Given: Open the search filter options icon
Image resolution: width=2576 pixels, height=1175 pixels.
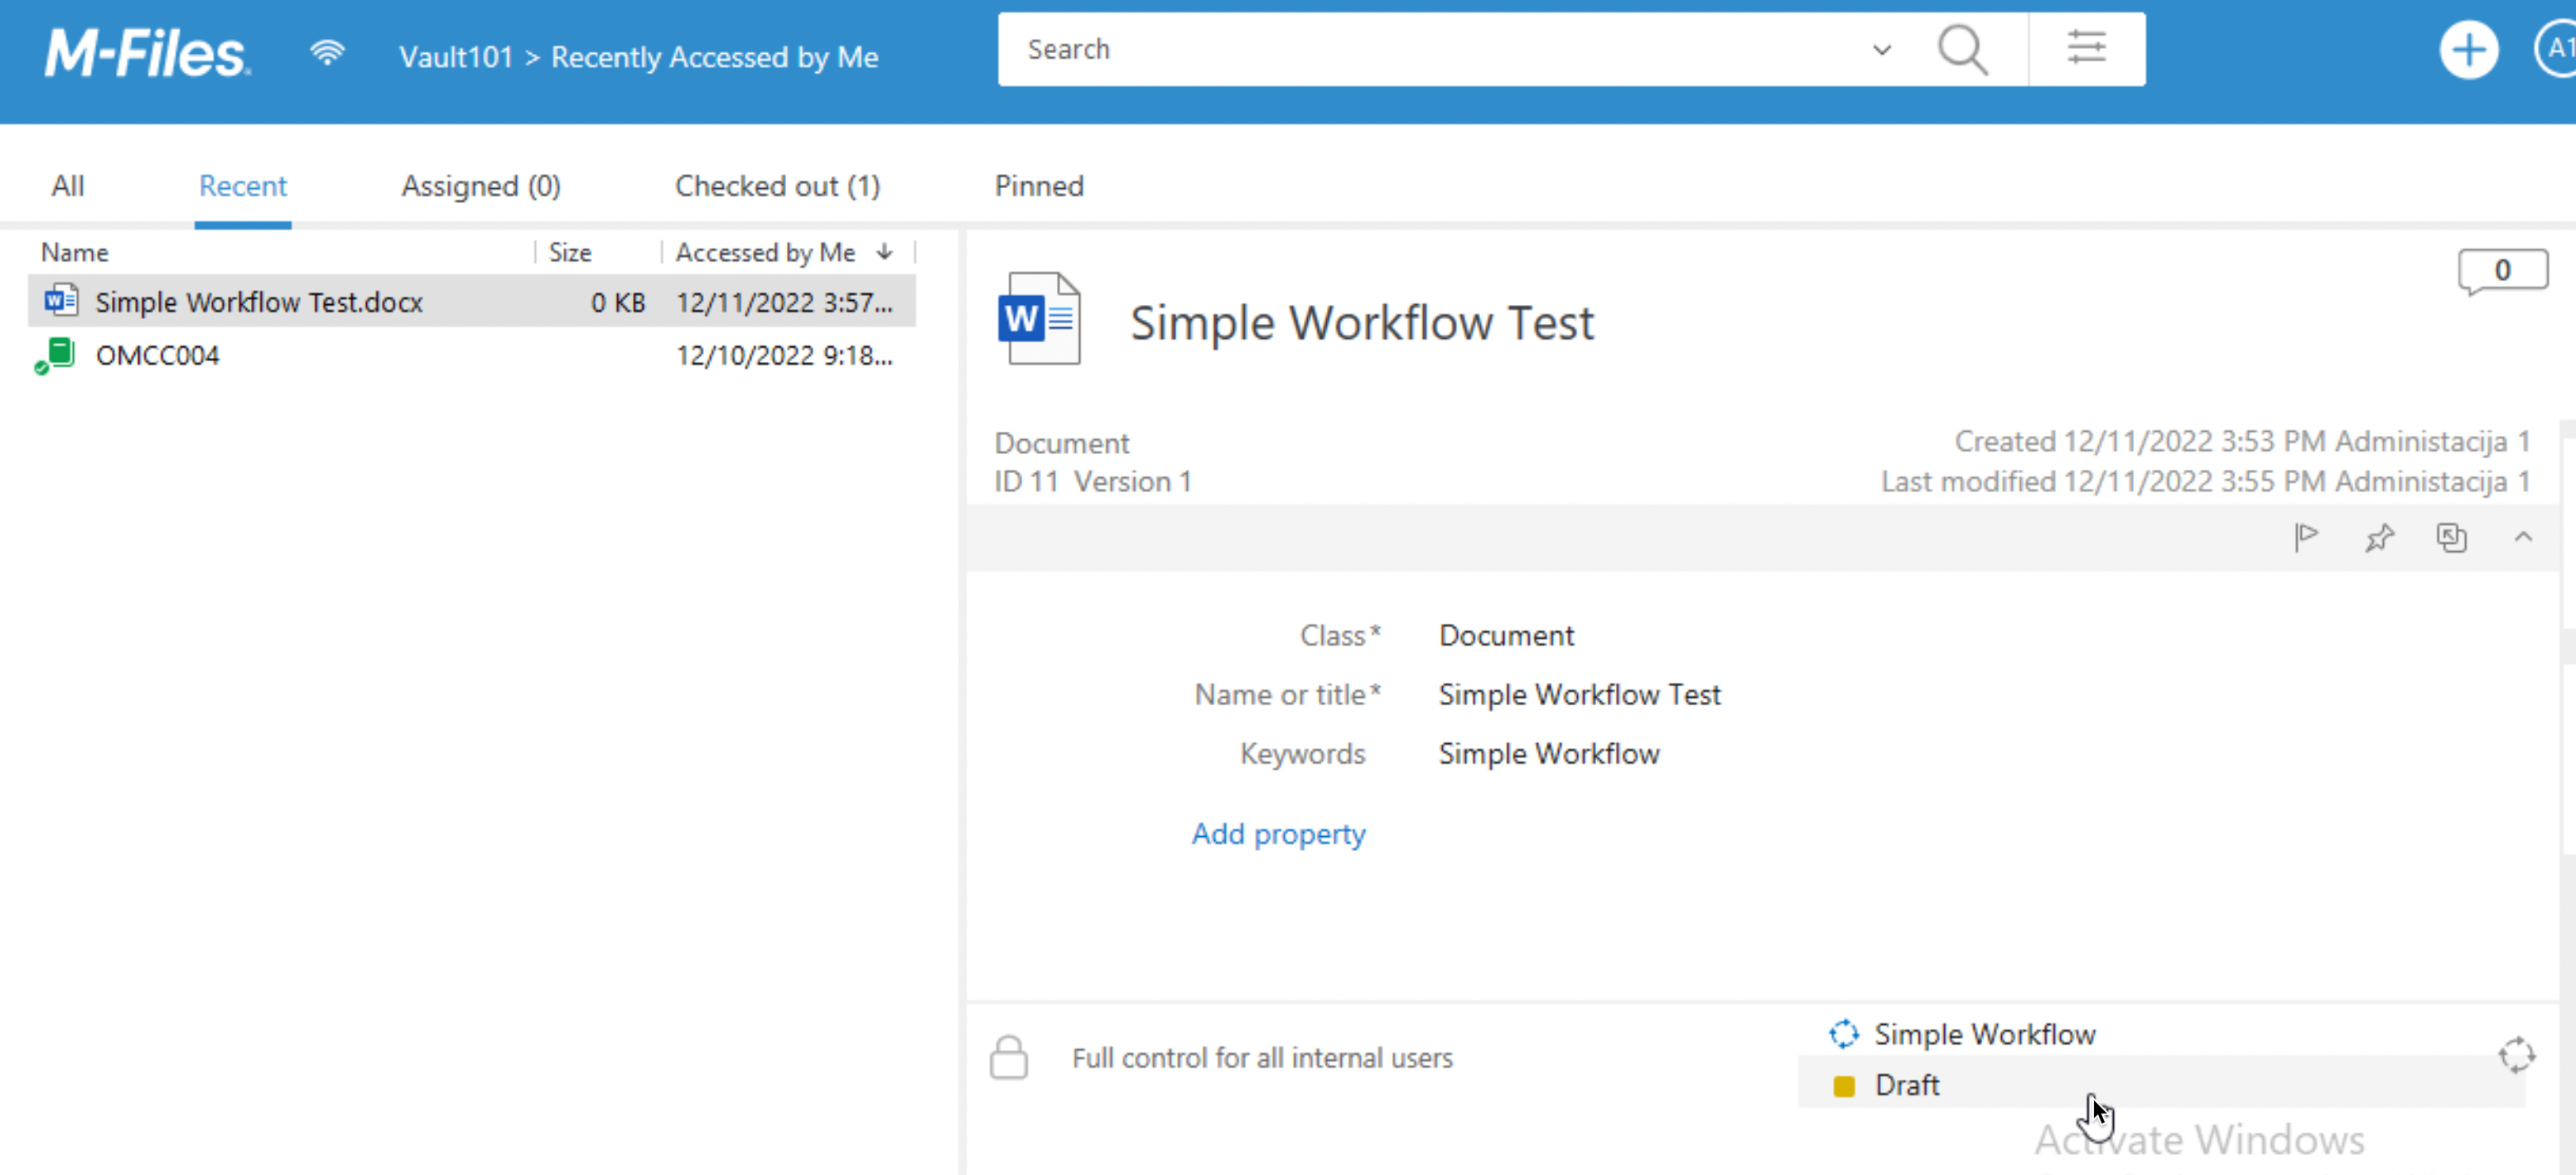Looking at the screenshot, I should (x=2086, y=48).
